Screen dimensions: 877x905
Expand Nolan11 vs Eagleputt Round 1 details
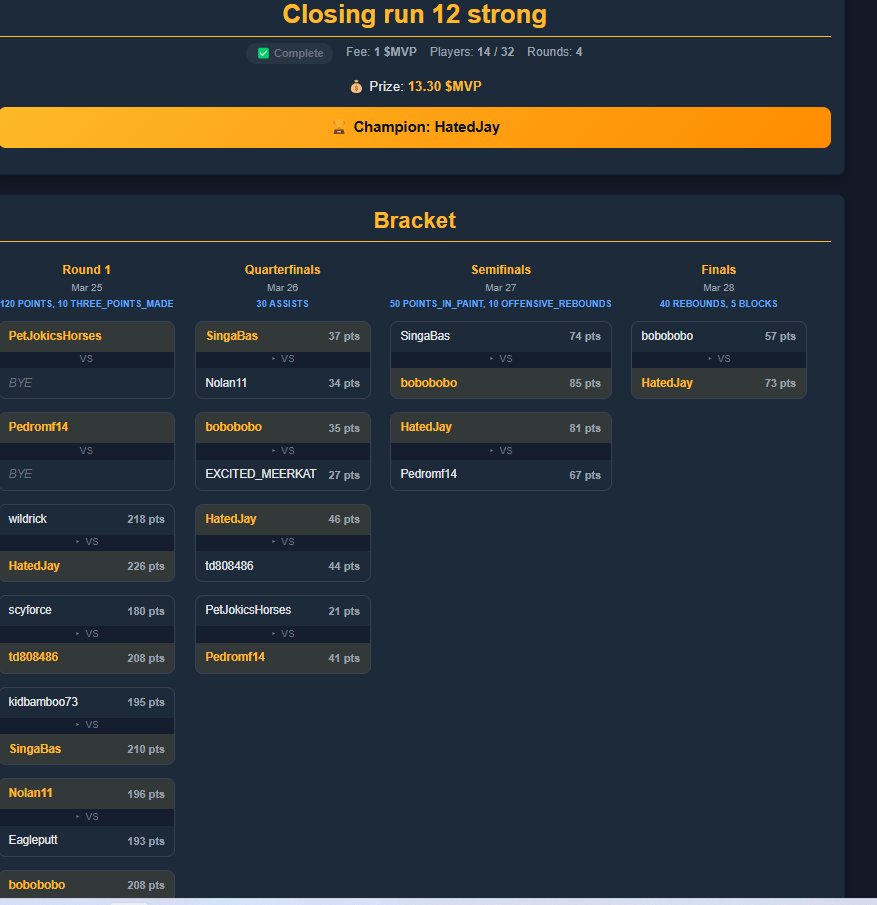(87, 816)
